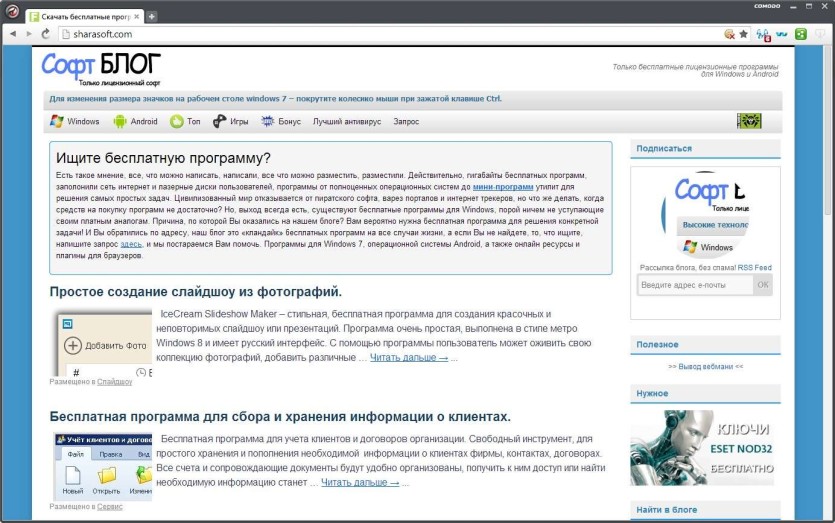This screenshot has width=835, height=523.
Task: Open the Топ menu section
Action: (193, 121)
